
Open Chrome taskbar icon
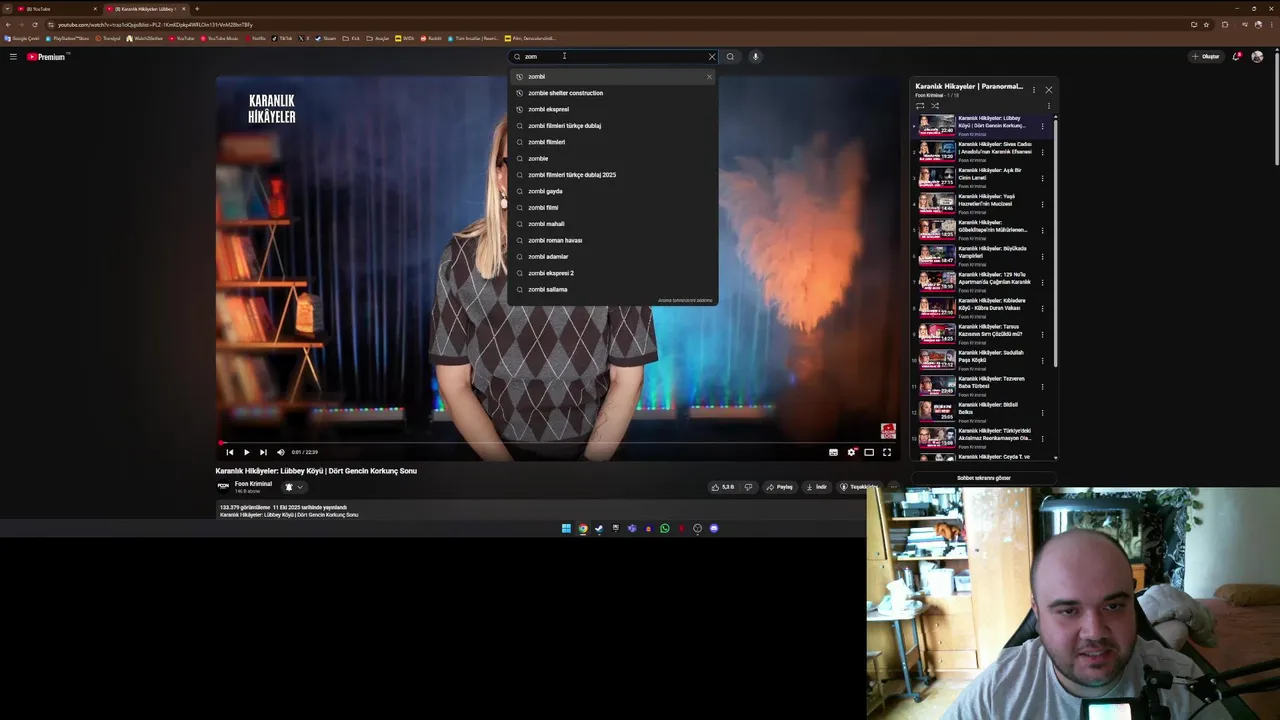(583, 528)
